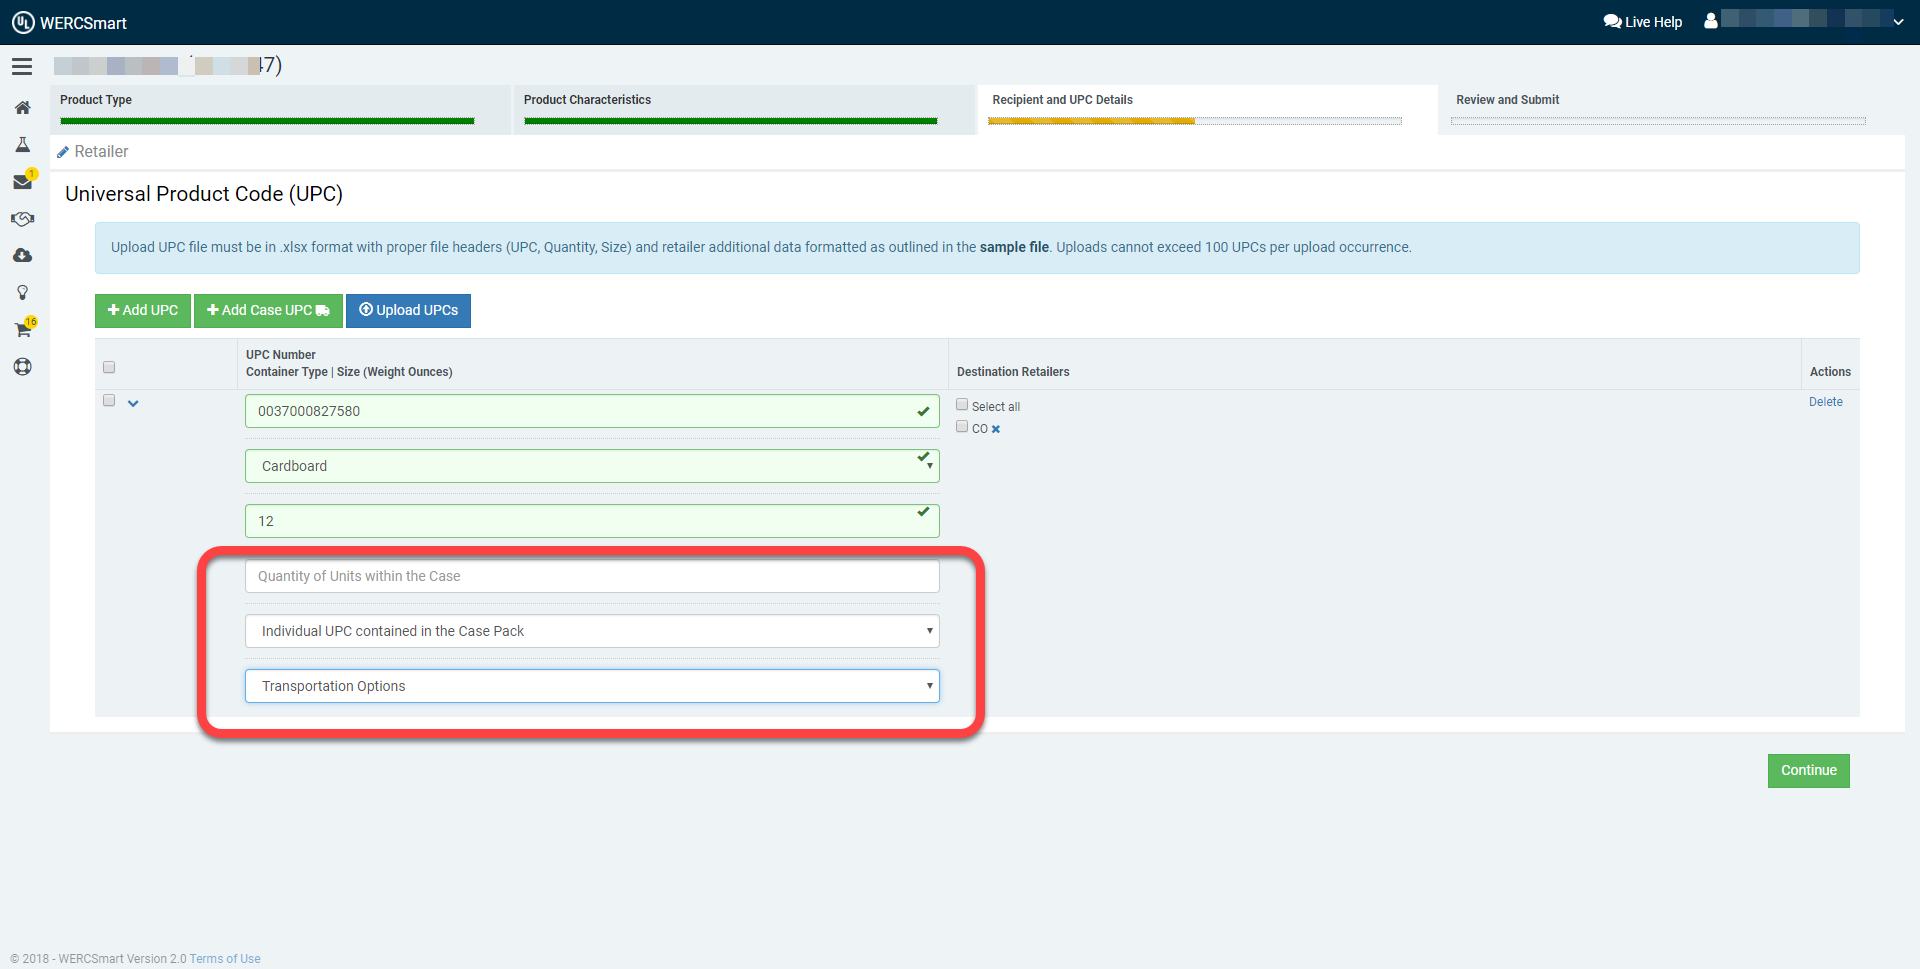Click the user profile icon
This screenshot has height=969, width=1920.
click(x=1711, y=20)
